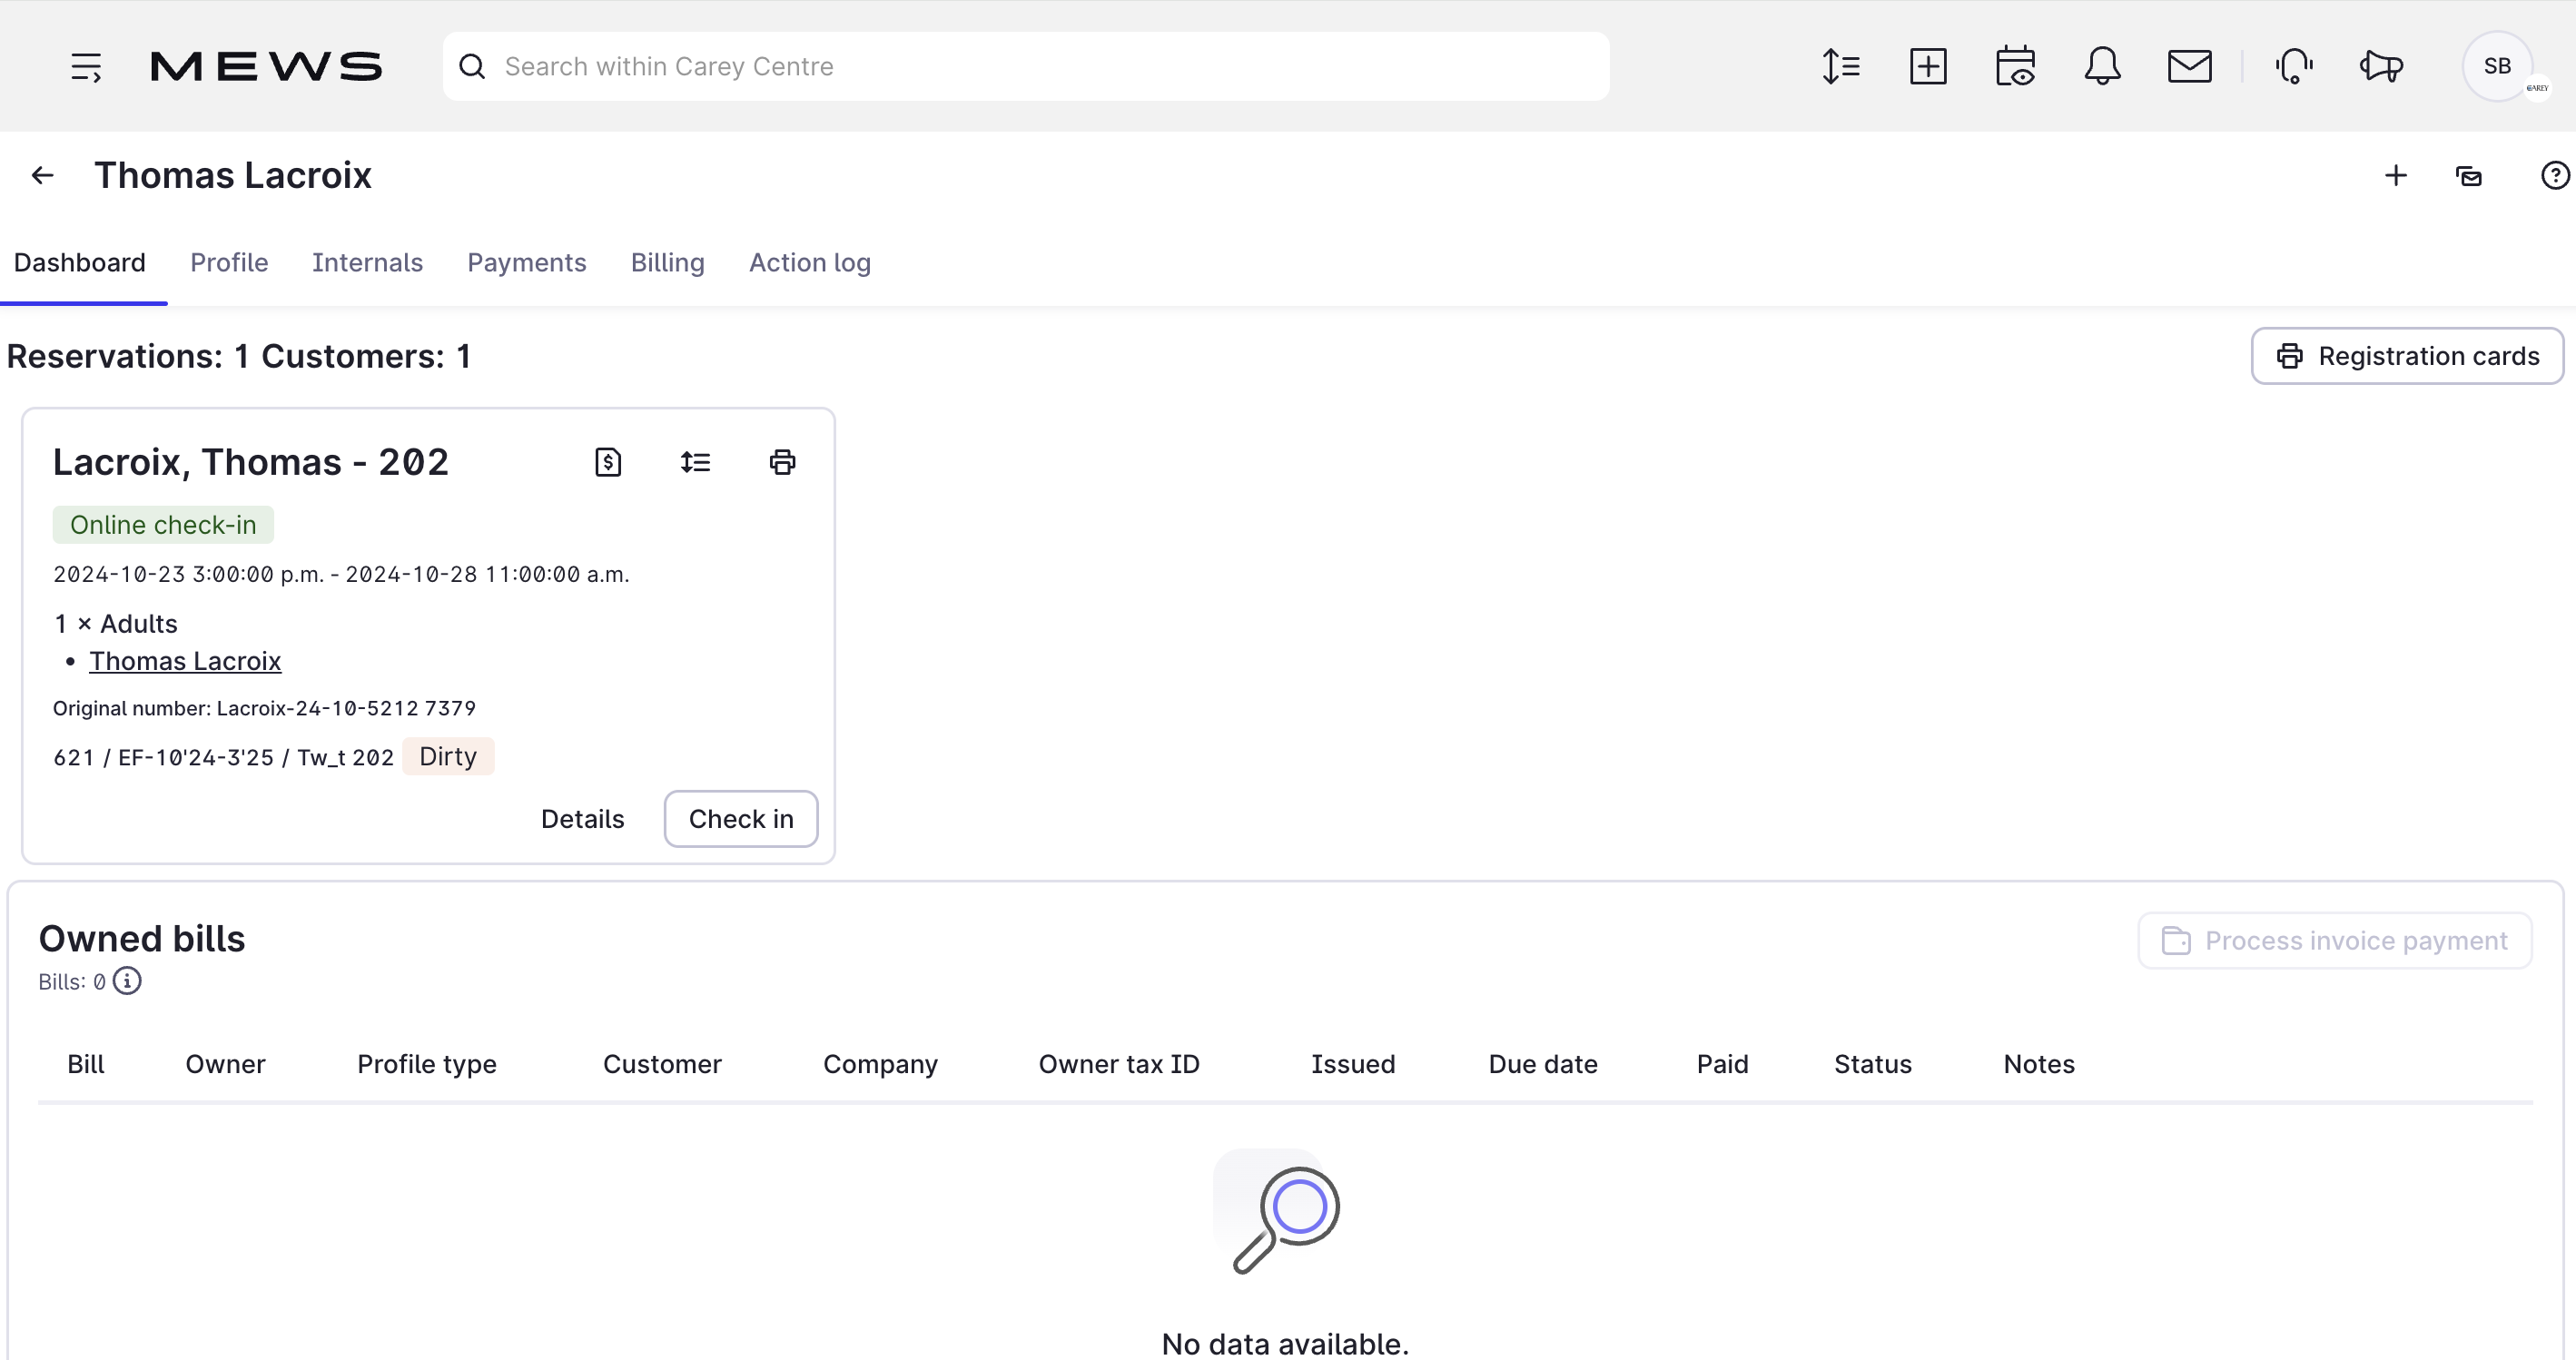Switch to the Payments tab
Viewport: 2576px width, 1360px height.
click(526, 263)
